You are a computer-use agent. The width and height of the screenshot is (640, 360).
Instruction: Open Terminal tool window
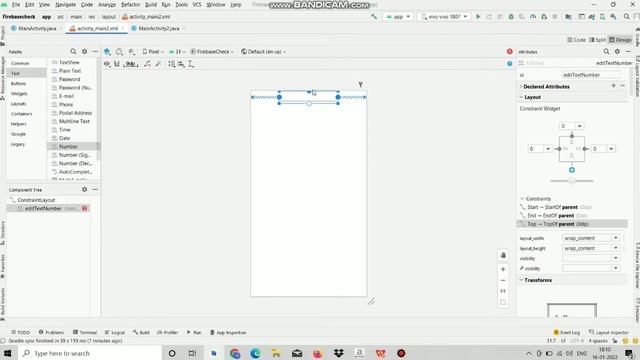click(84, 332)
